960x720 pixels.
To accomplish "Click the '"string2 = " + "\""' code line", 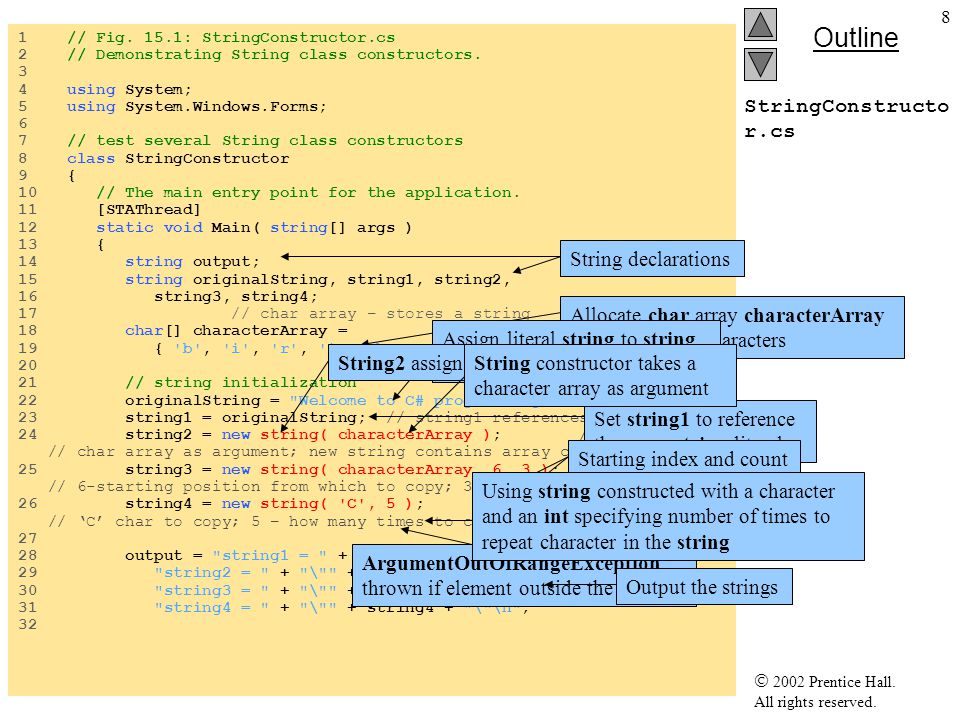I will 246,572.
